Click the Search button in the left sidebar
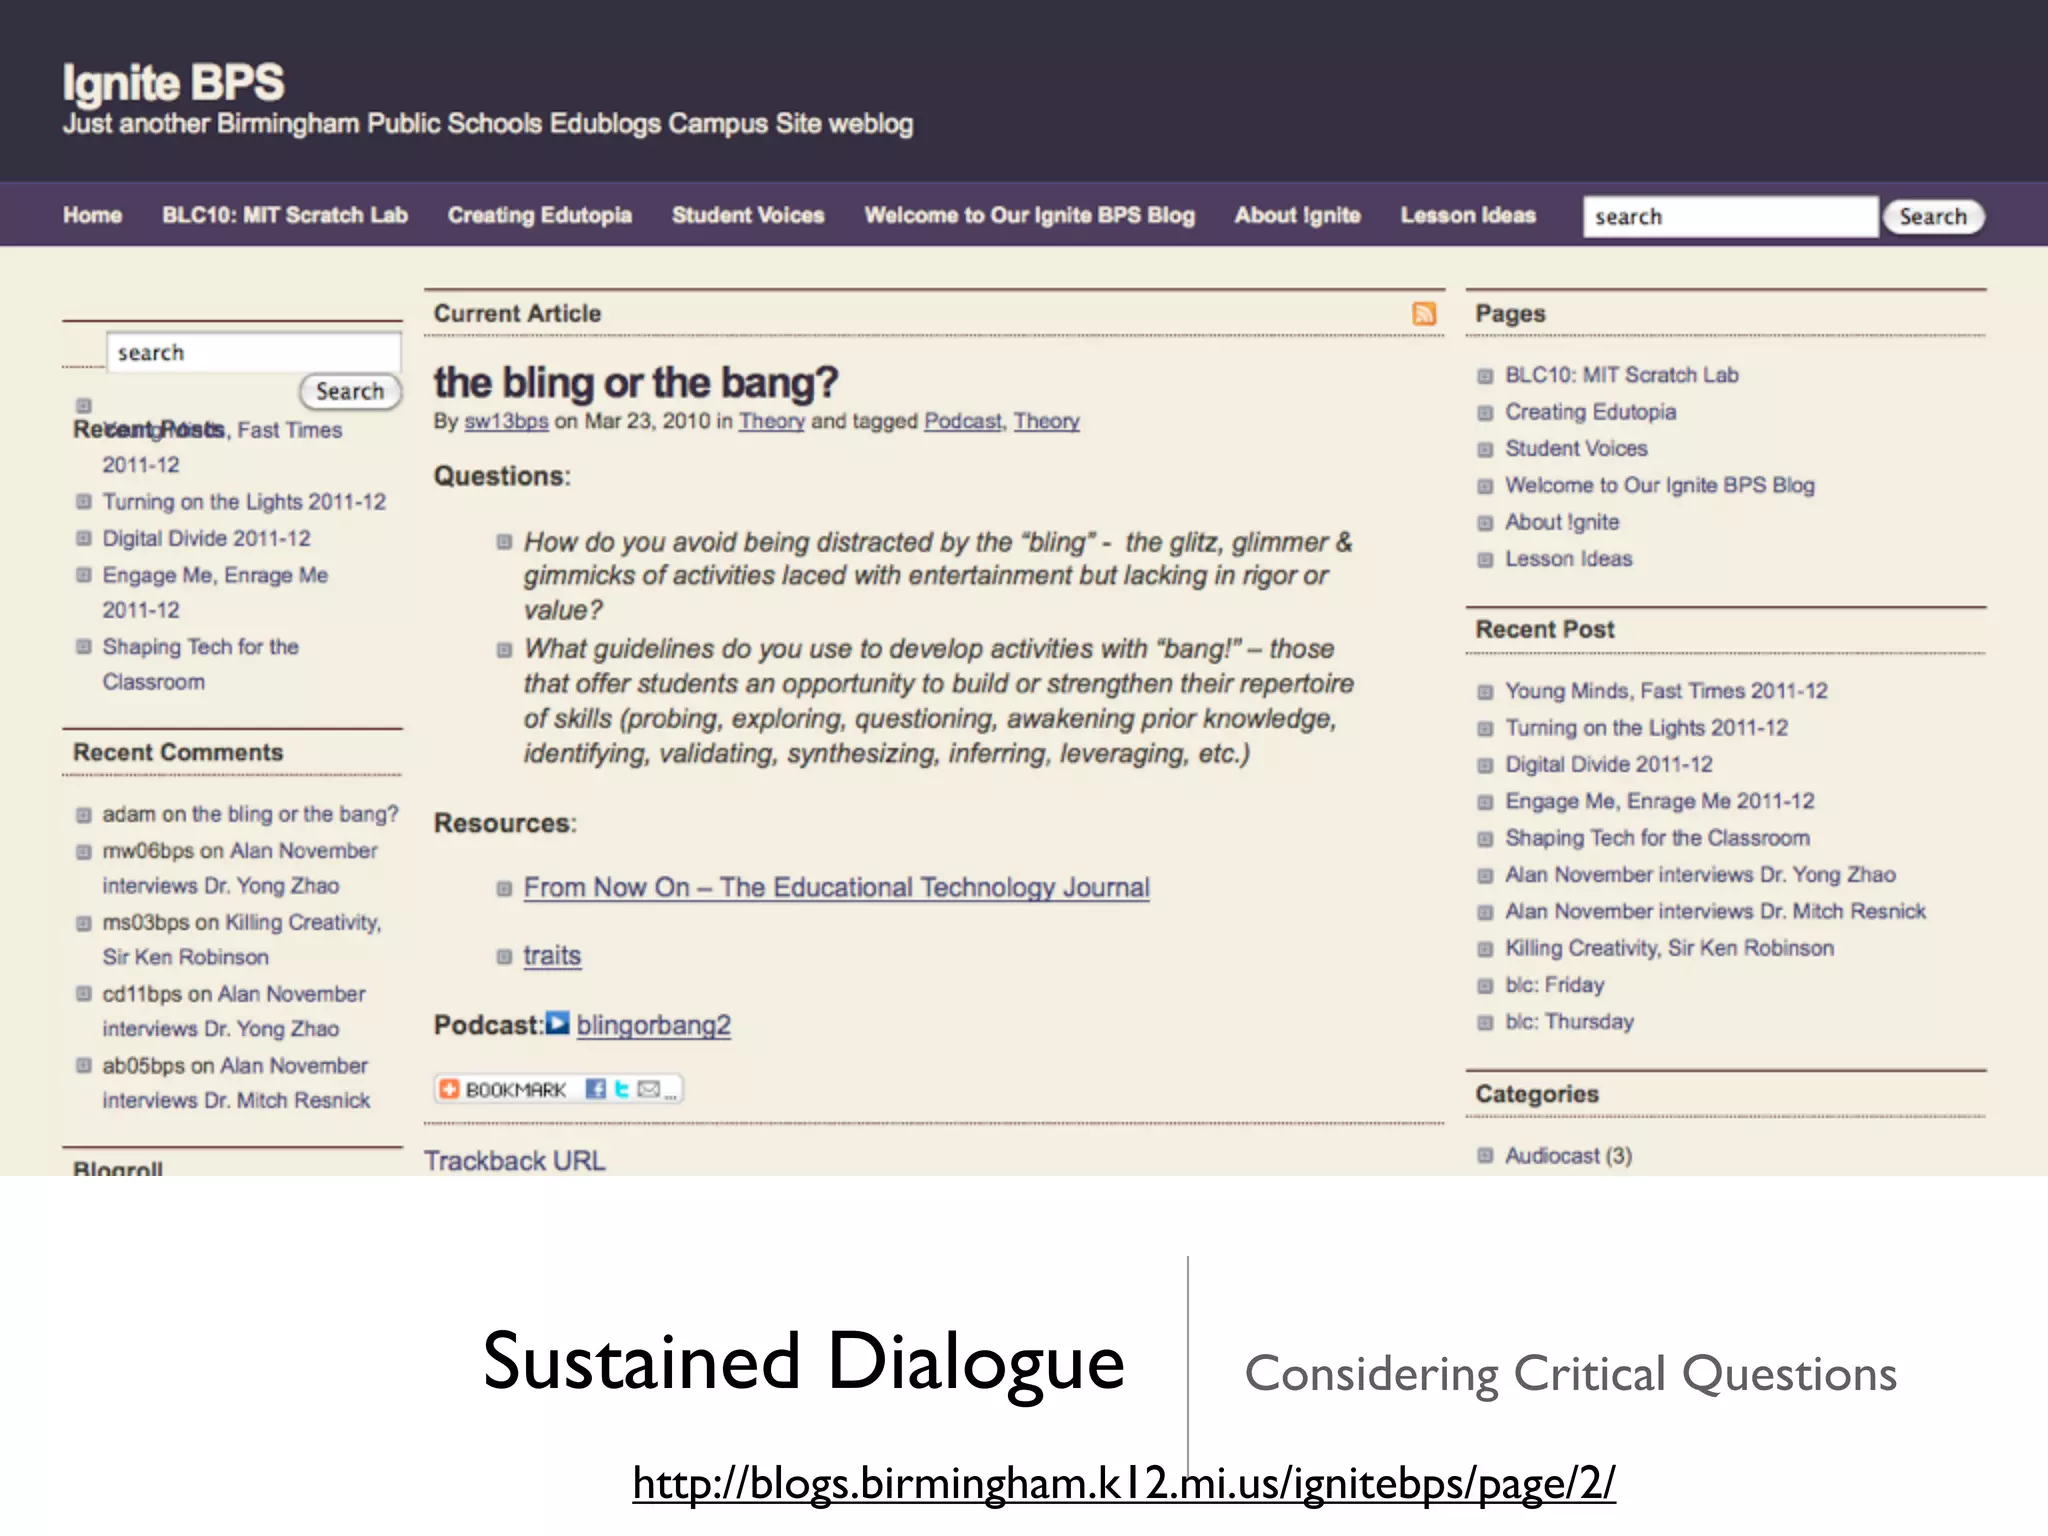Screen dimensions: 2048x1536 click(350, 391)
